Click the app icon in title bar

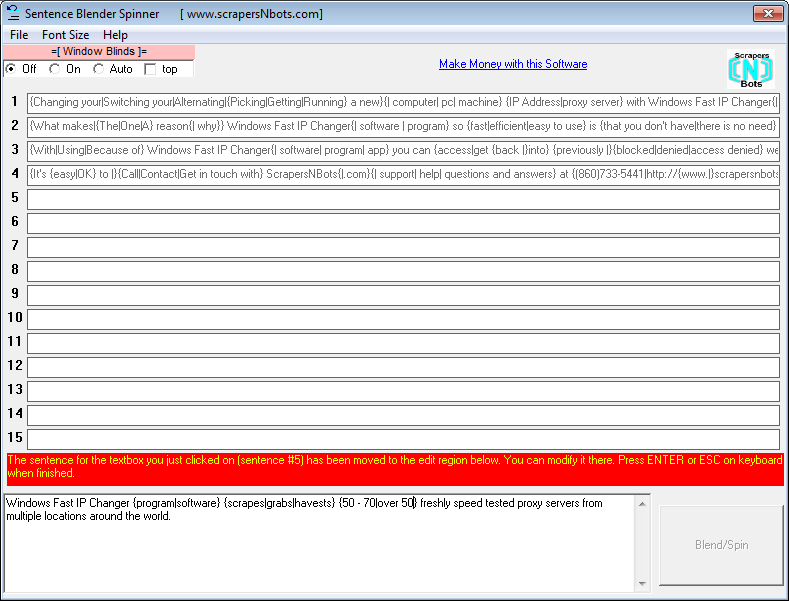click(x=13, y=13)
